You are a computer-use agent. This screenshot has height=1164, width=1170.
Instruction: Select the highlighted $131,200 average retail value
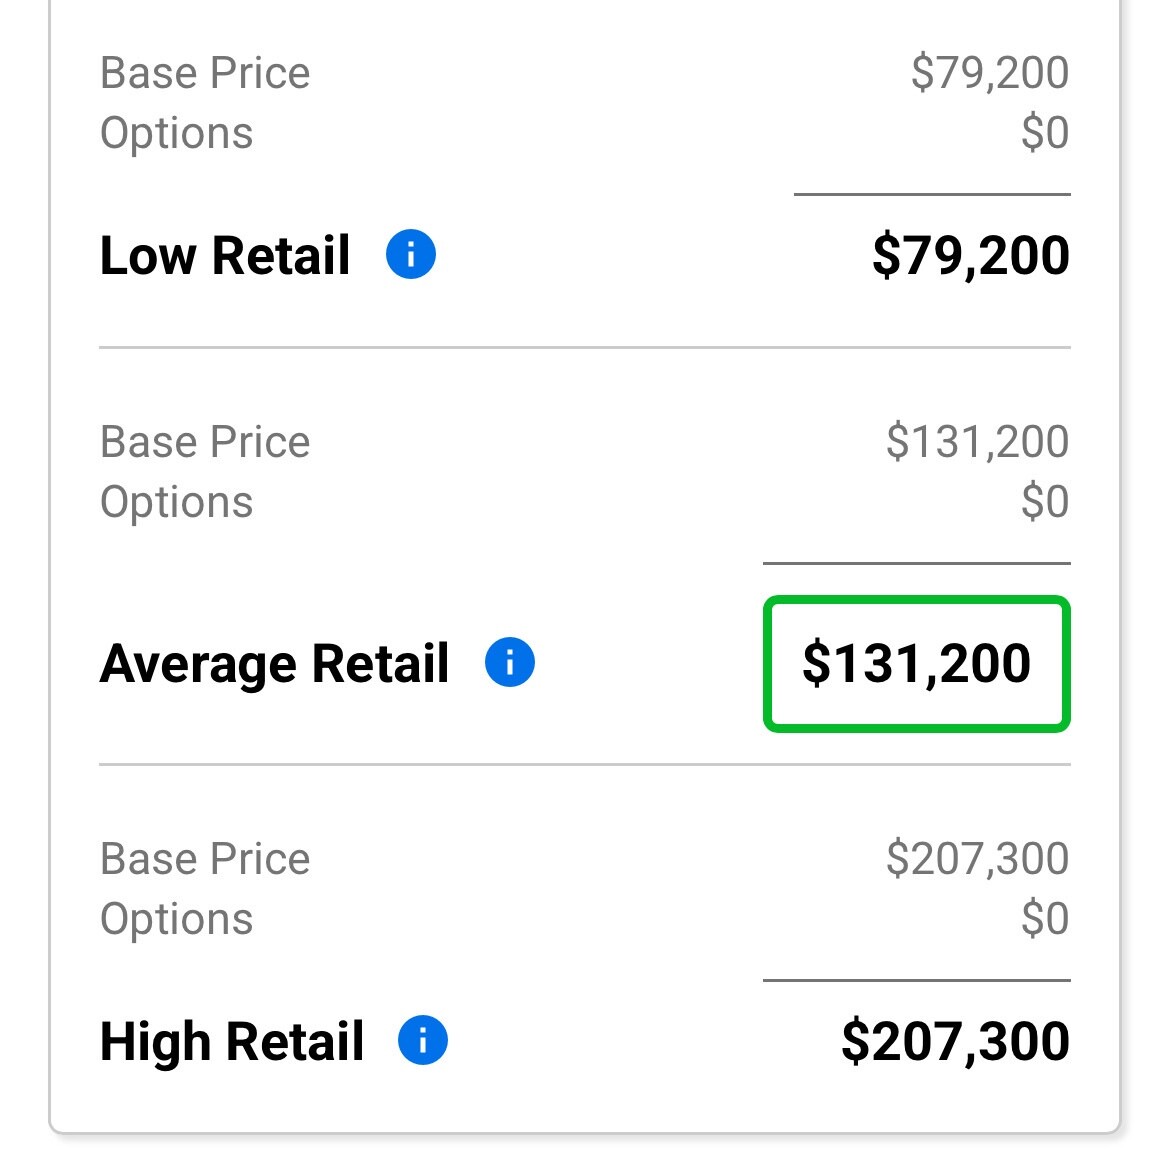916,664
